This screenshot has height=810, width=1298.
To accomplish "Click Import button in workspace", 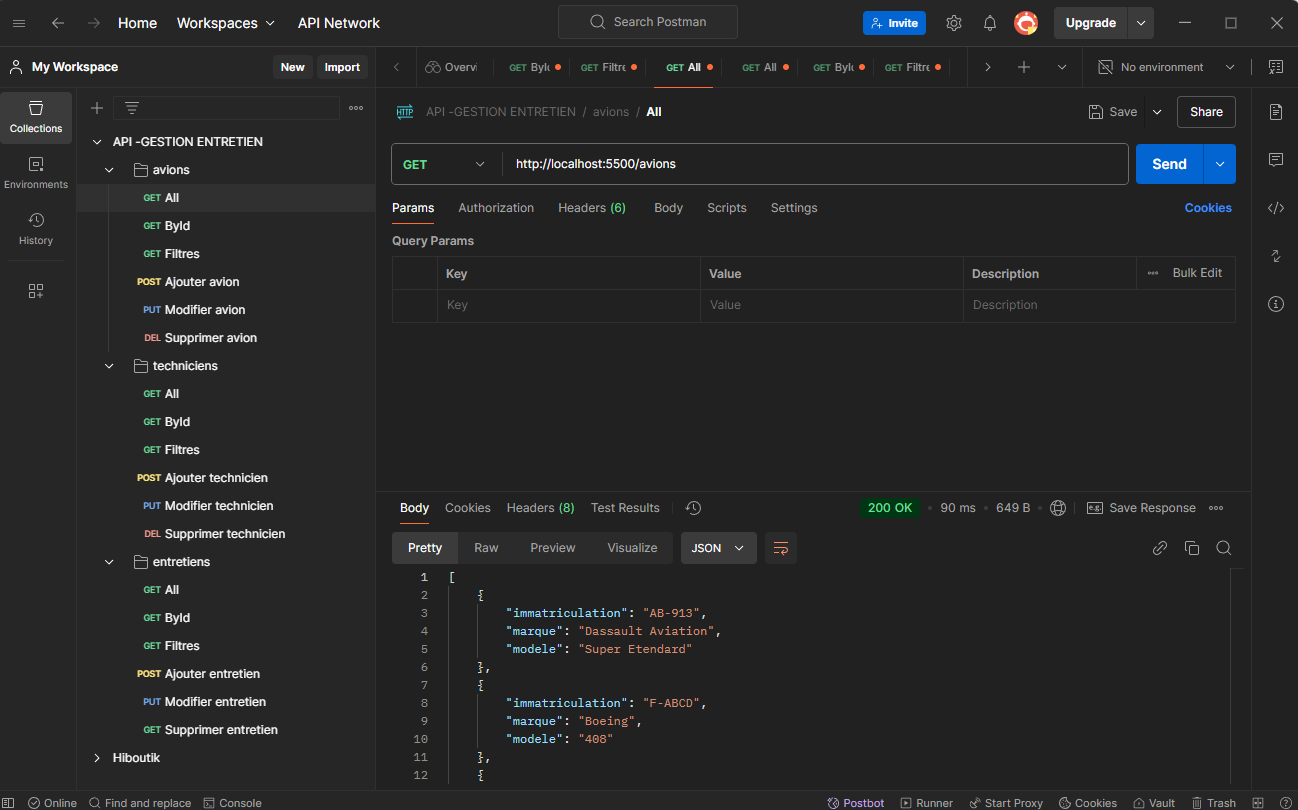I will [x=342, y=67].
